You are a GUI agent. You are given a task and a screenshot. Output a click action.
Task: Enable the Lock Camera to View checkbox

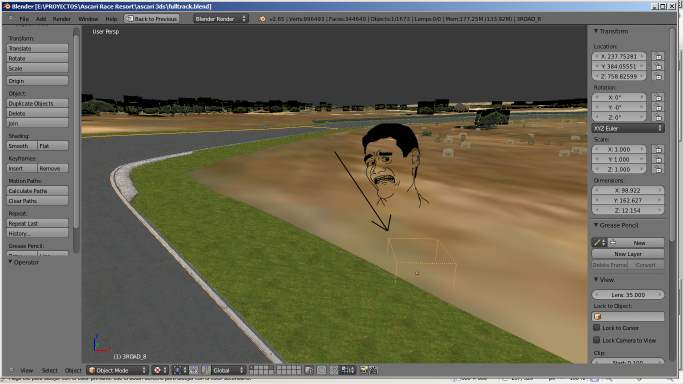[x=597, y=340]
